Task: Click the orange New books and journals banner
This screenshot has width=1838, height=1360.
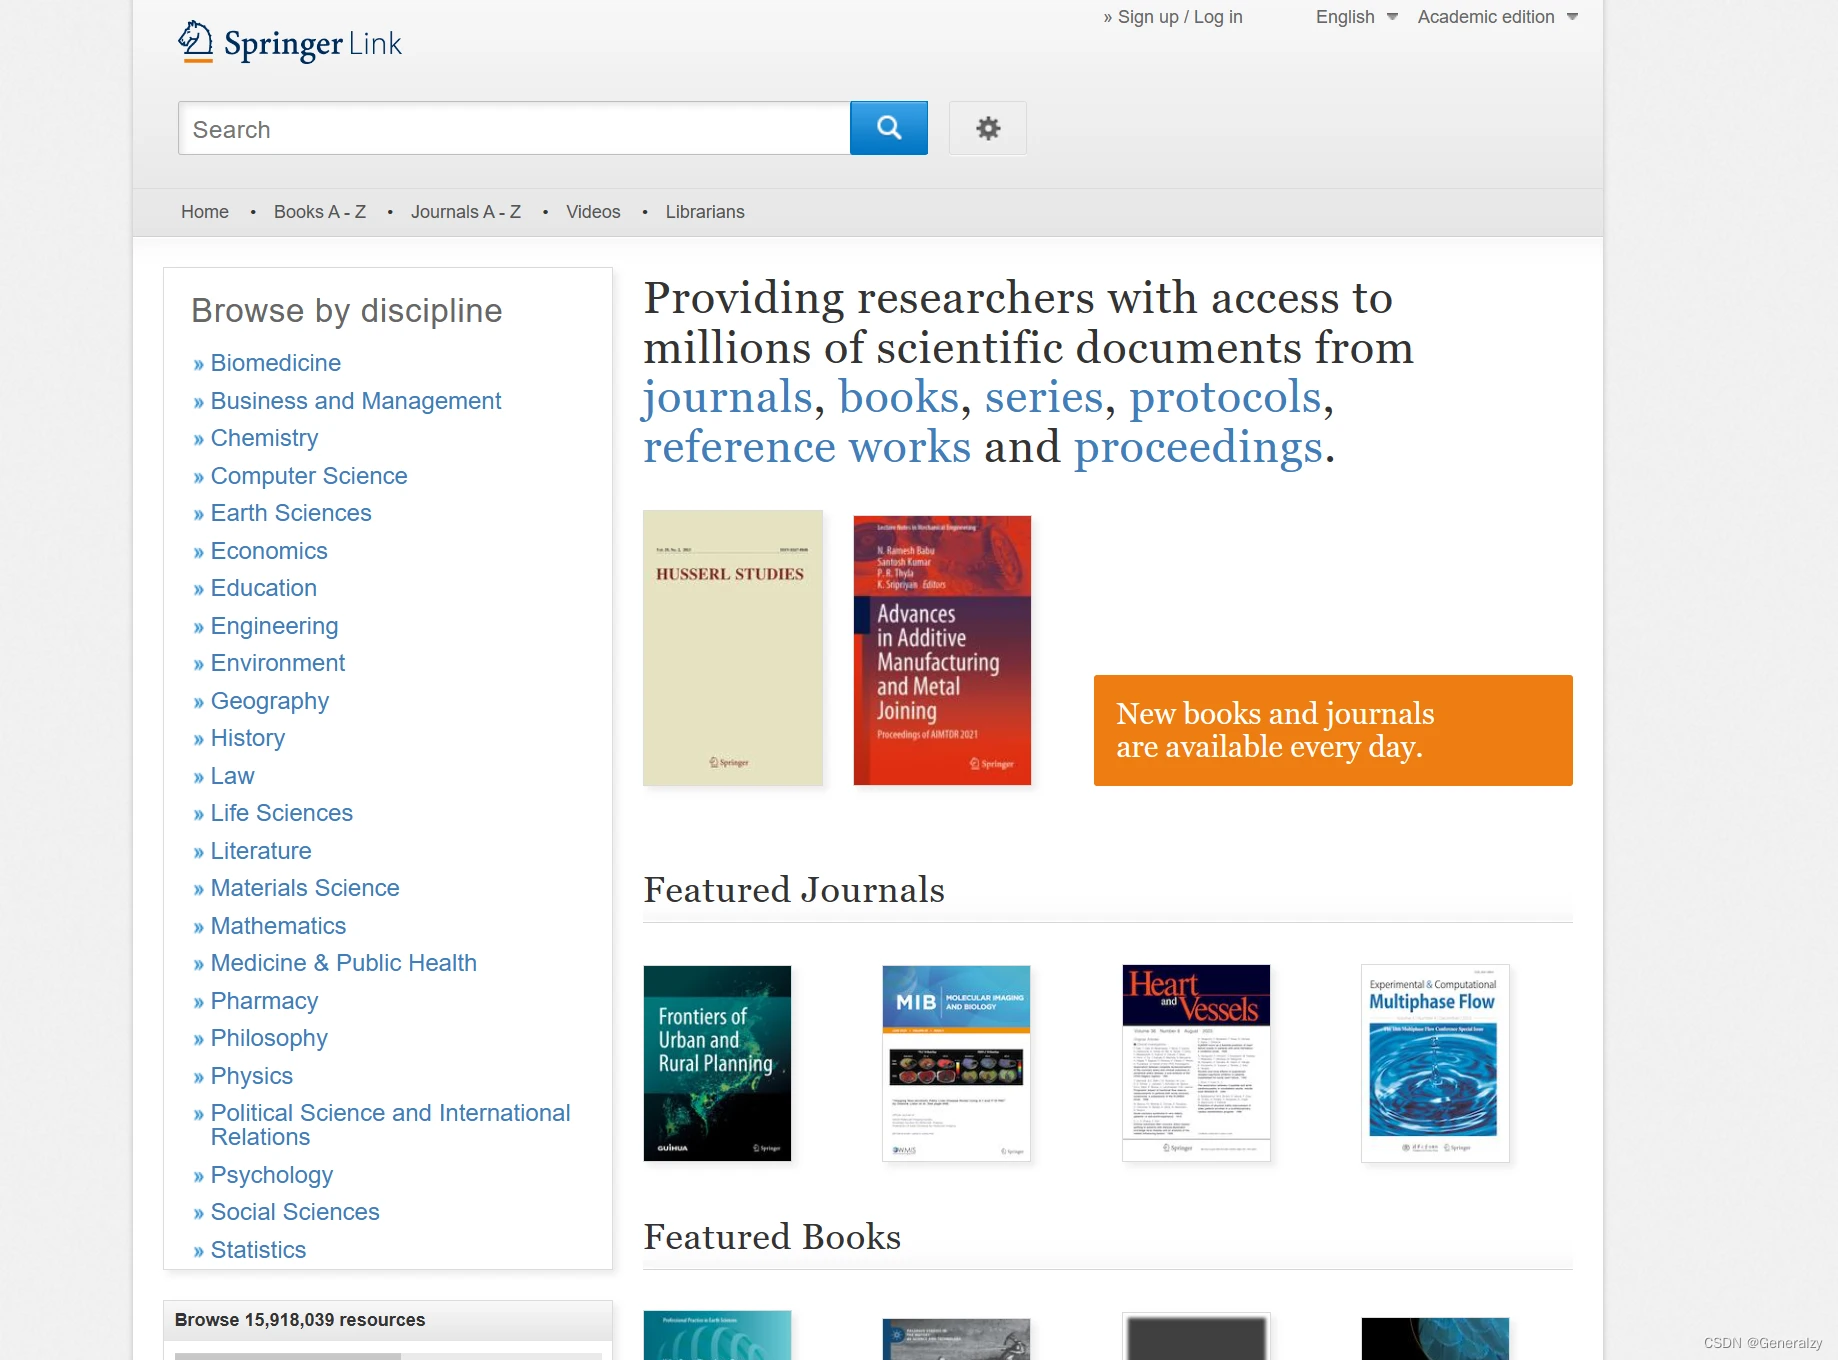Action: point(1333,730)
